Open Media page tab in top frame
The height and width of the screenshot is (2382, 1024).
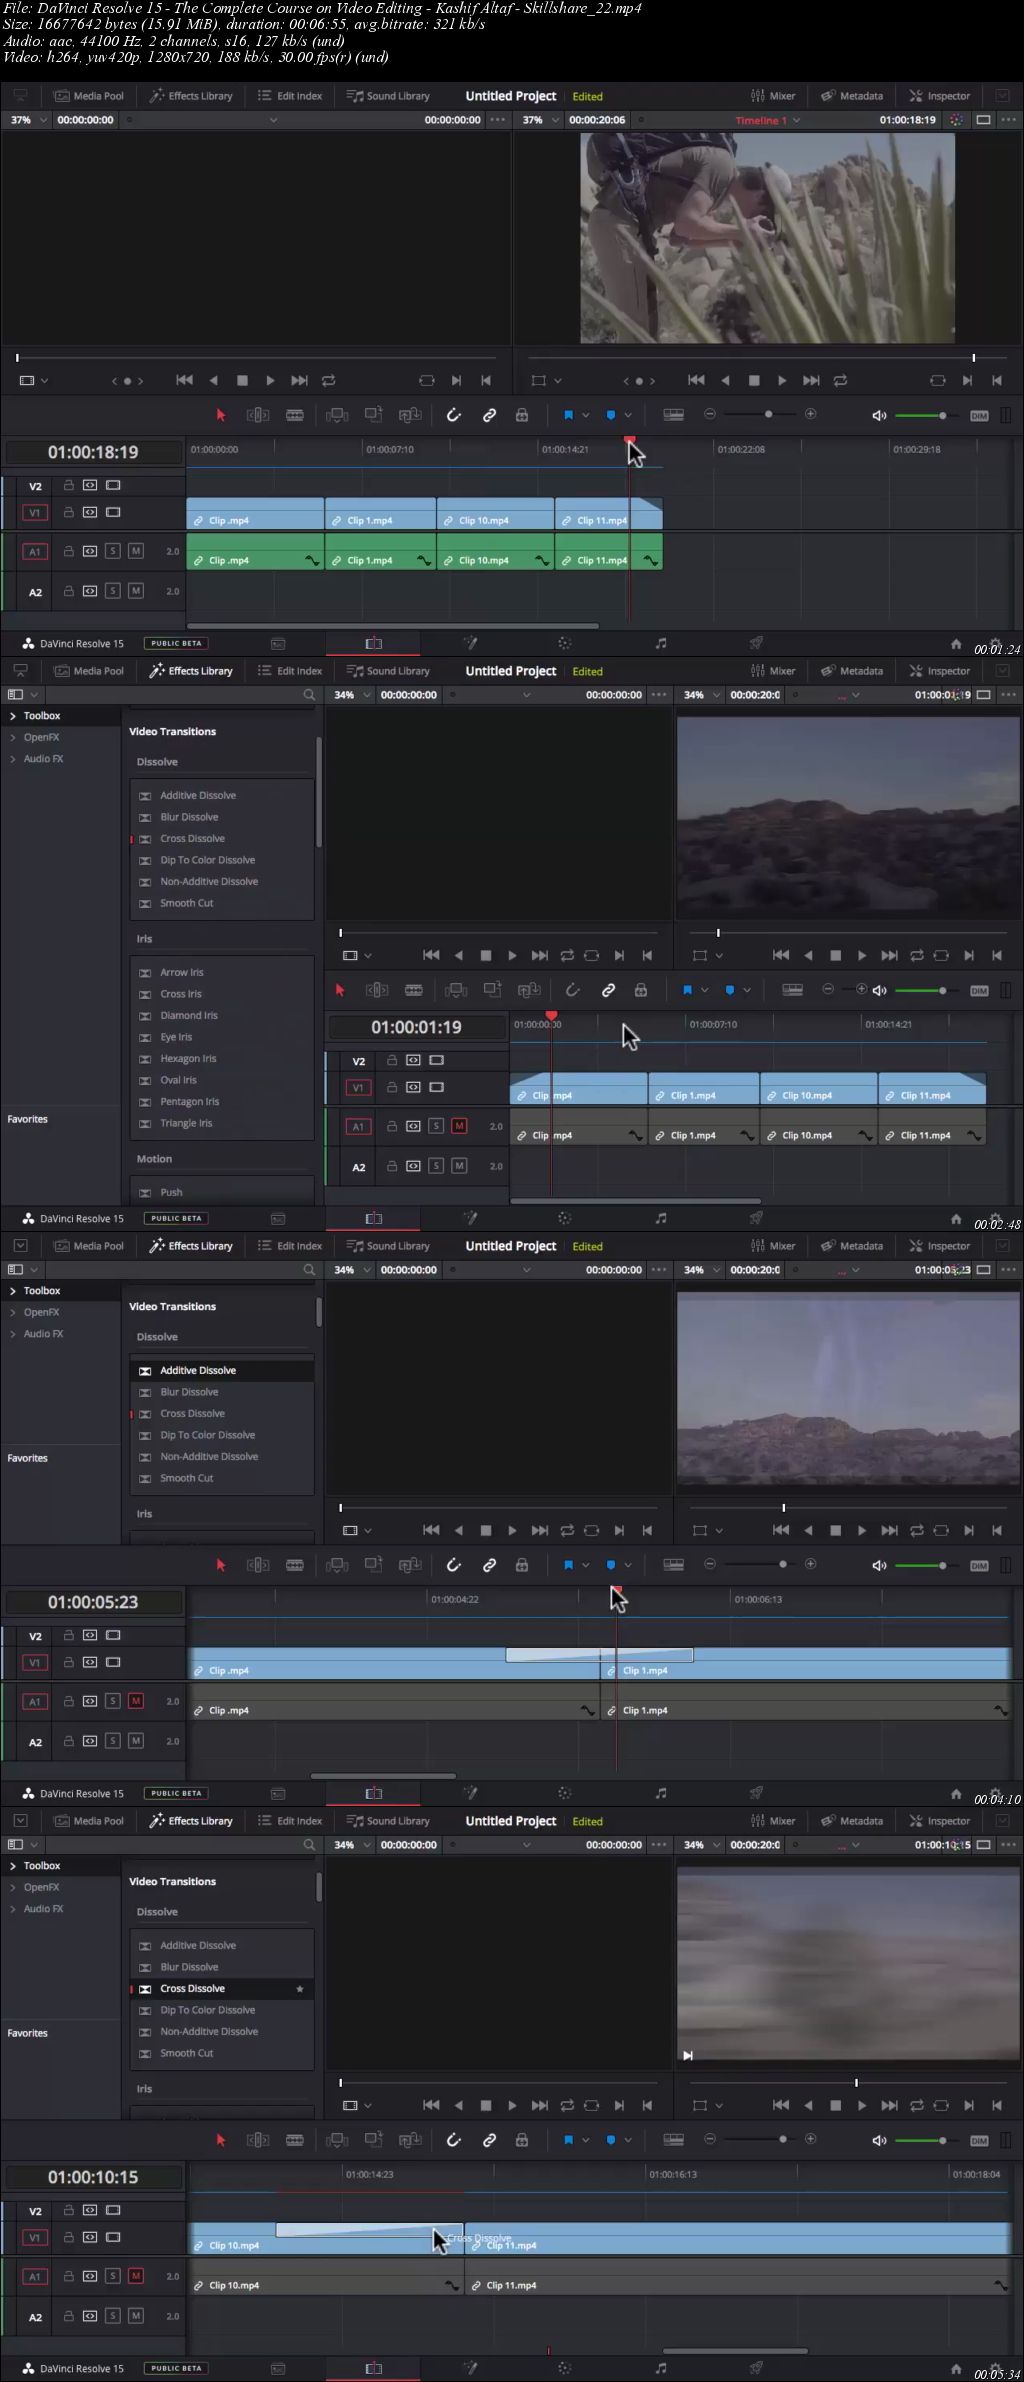point(278,644)
